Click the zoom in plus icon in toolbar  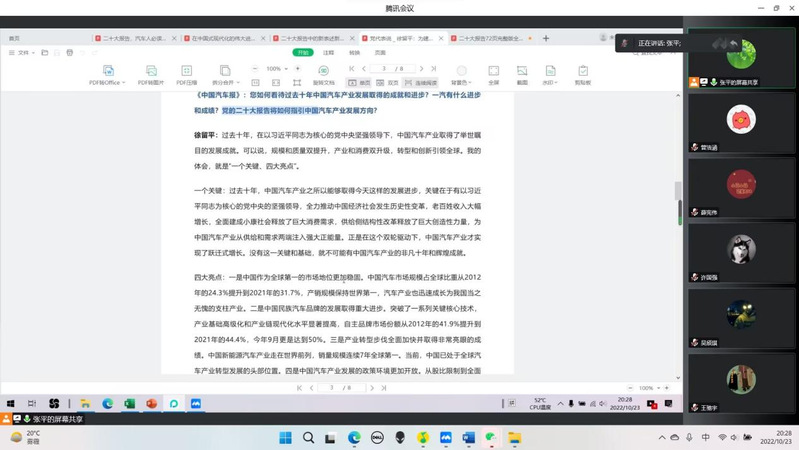coord(296,69)
